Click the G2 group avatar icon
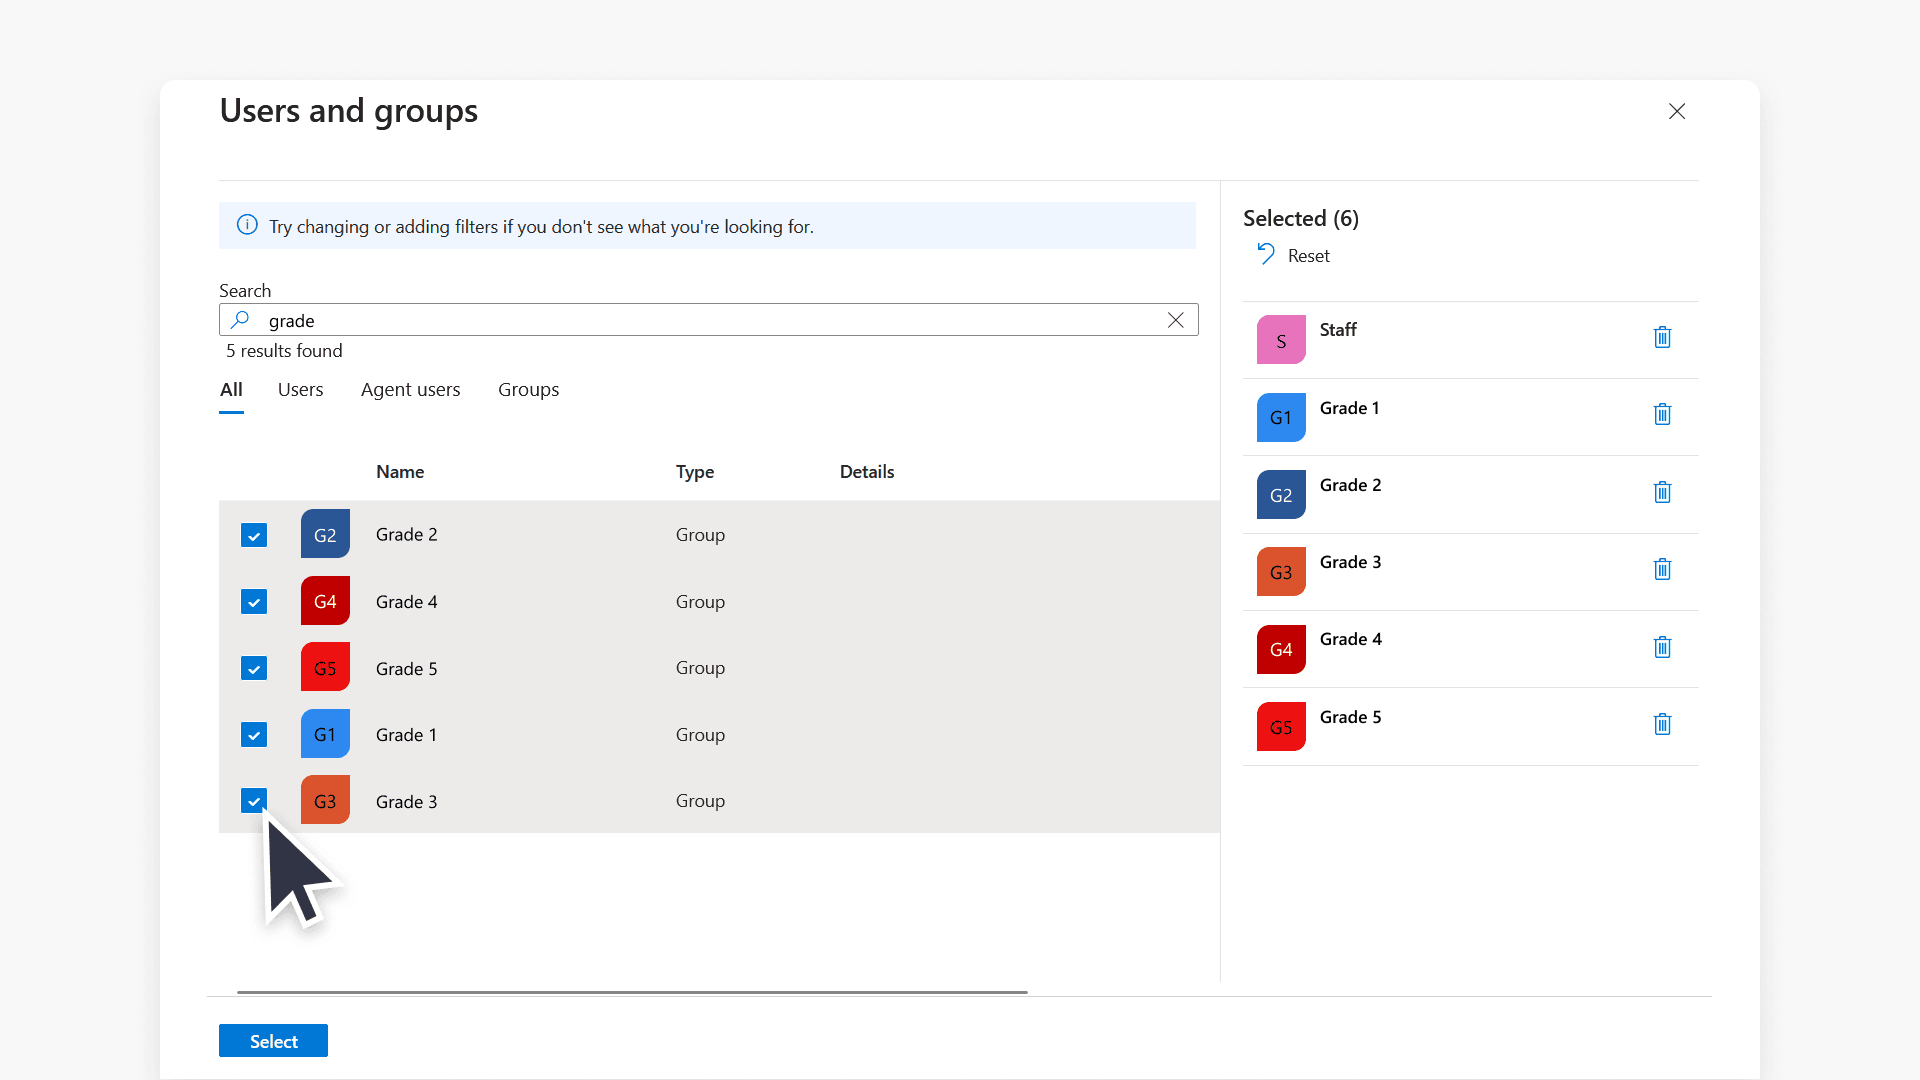Screen dimensions: 1920x1080 (x=325, y=533)
